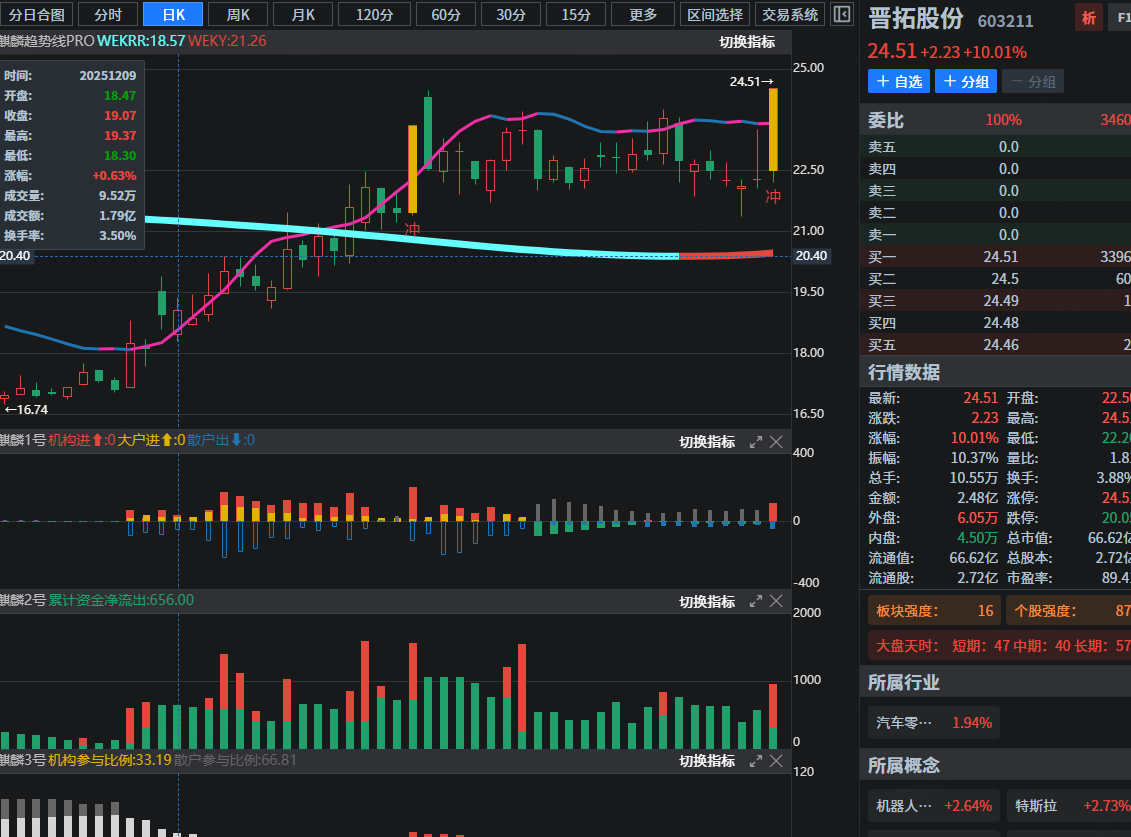Close the 麒麟3号 indicator panel
The height and width of the screenshot is (837, 1131).
tap(776, 761)
